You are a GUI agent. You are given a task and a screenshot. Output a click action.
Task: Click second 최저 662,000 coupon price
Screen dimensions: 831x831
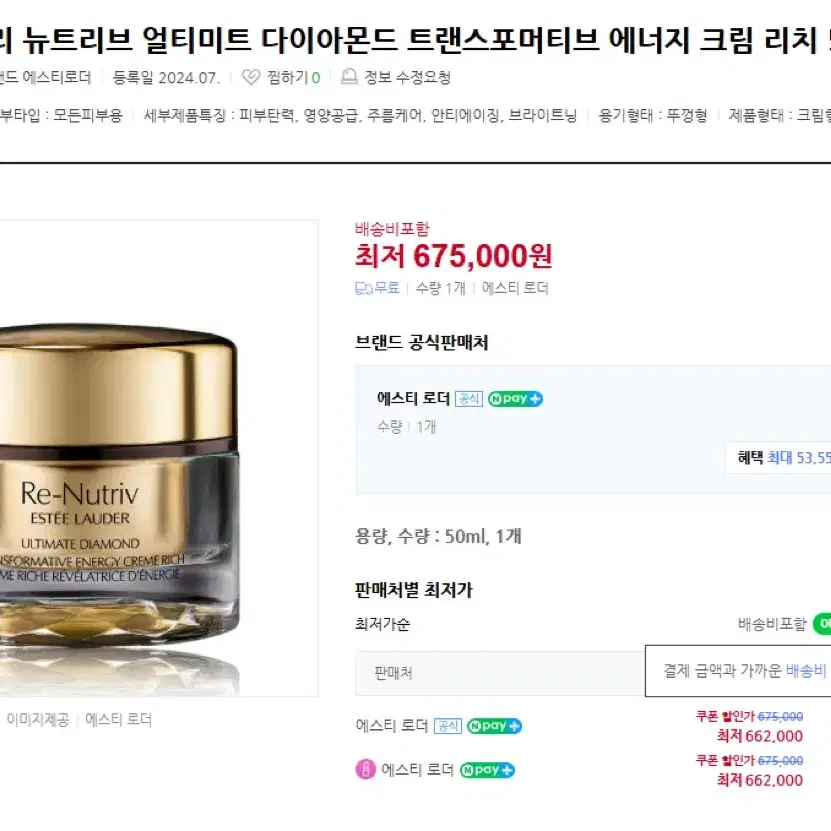click(759, 780)
